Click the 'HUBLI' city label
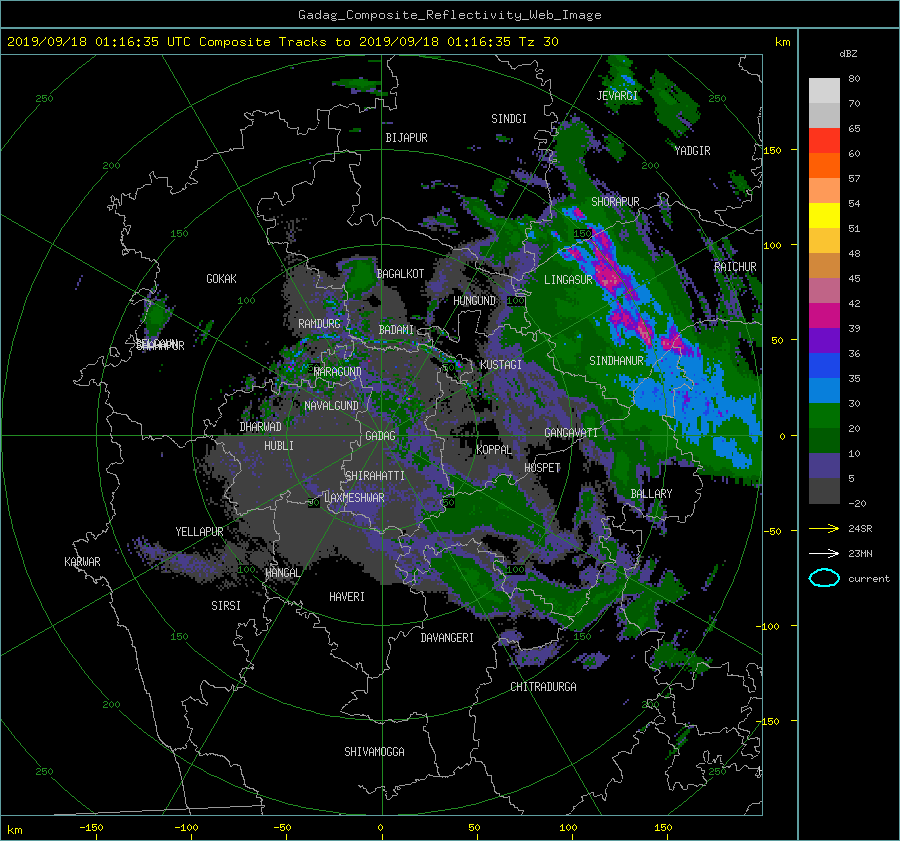Image resolution: width=900 pixels, height=841 pixels. pyautogui.click(x=278, y=445)
